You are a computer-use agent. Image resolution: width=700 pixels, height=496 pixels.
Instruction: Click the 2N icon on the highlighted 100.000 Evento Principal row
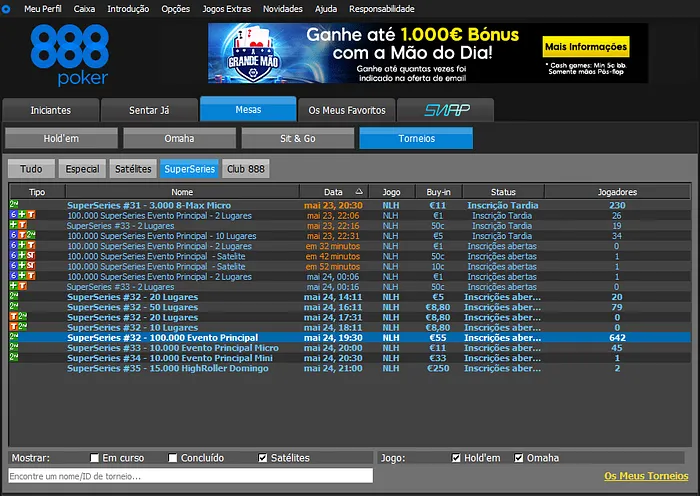click(x=14, y=337)
